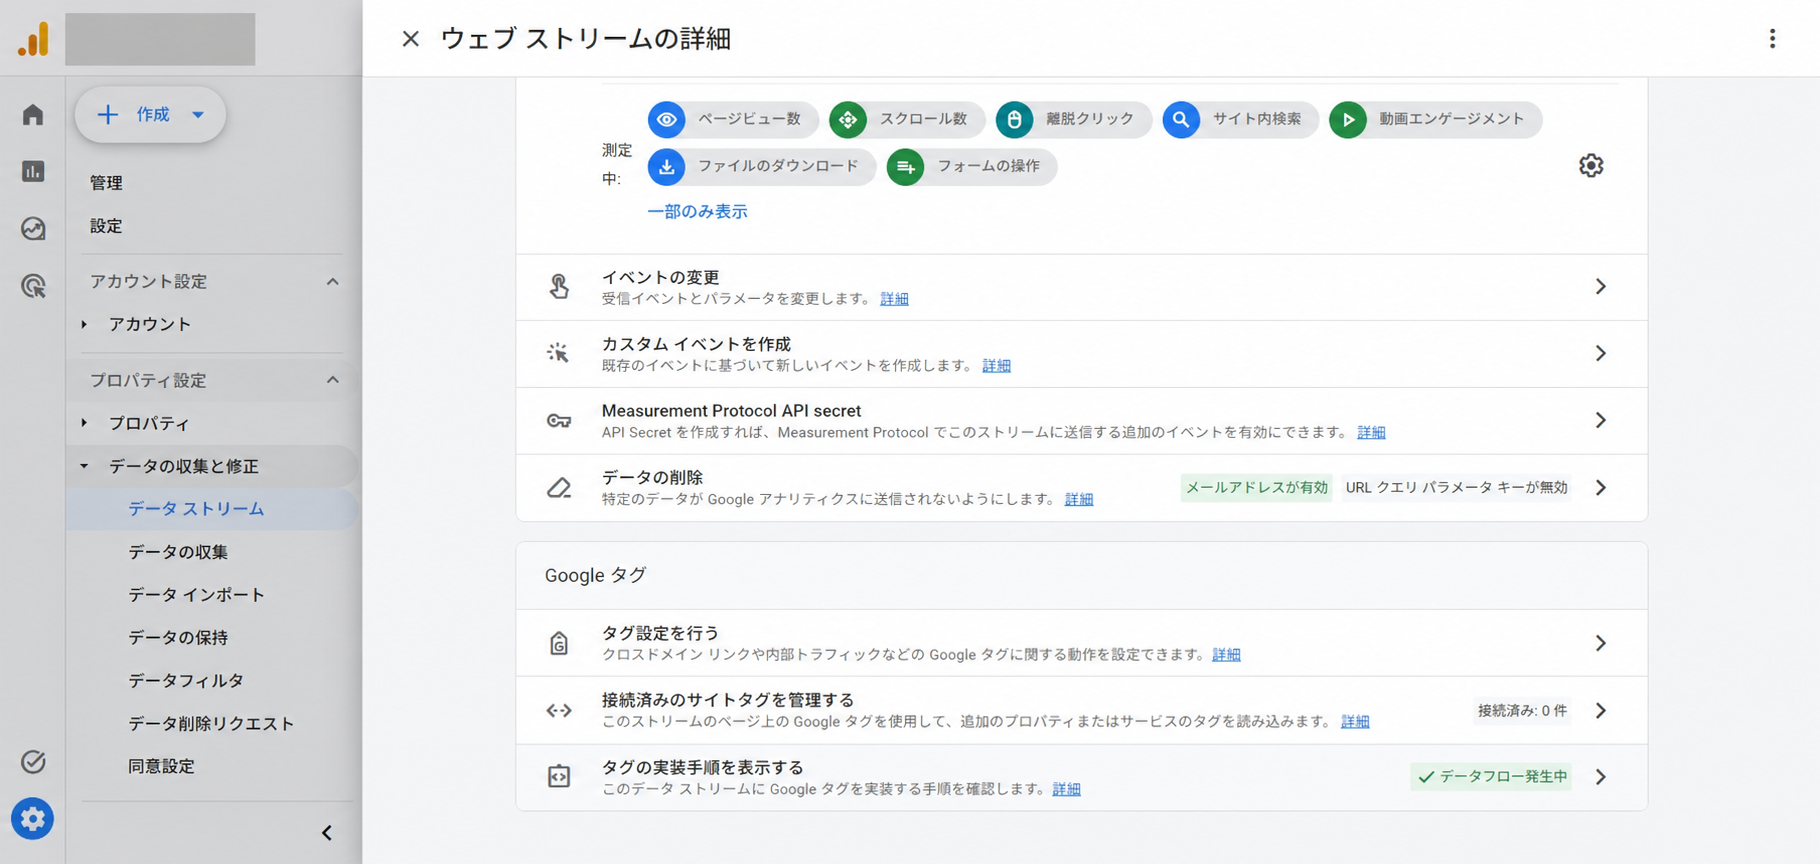The width and height of the screenshot is (1820, 864).
Task: Open the Explore icon in sidebar
Action: [x=33, y=228]
